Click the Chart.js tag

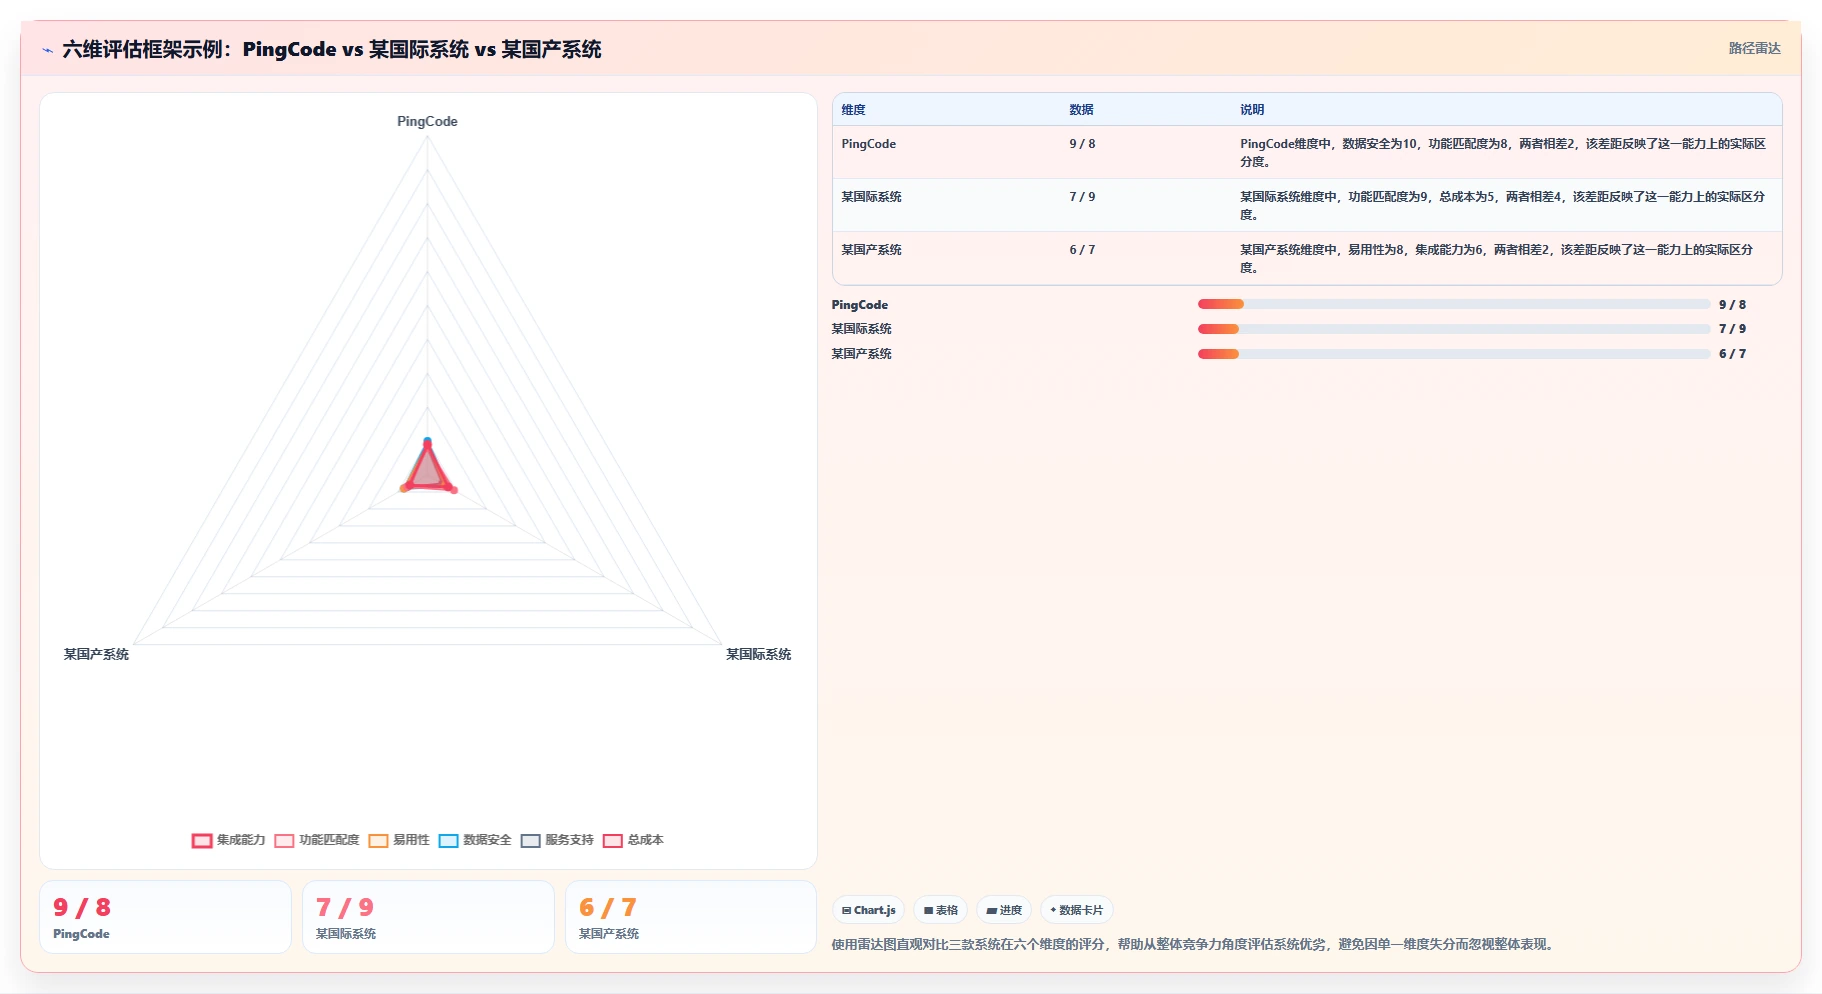click(x=868, y=910)
